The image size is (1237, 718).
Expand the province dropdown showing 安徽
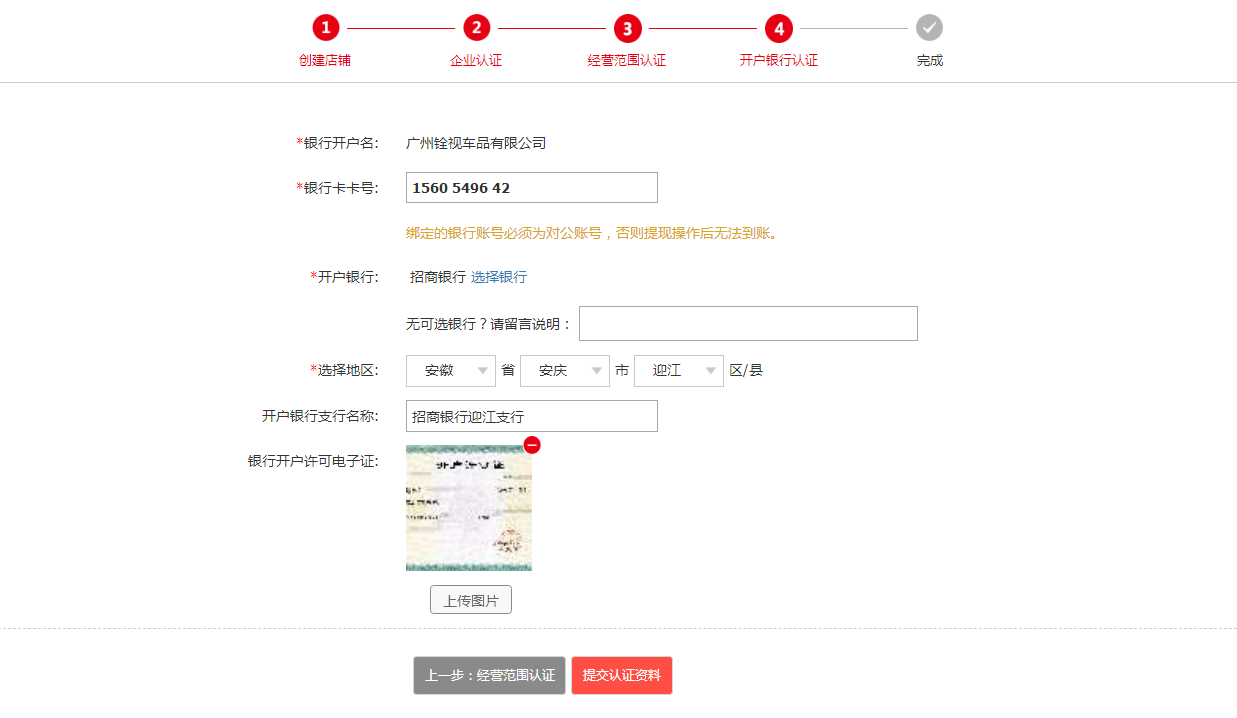[451, 370]
